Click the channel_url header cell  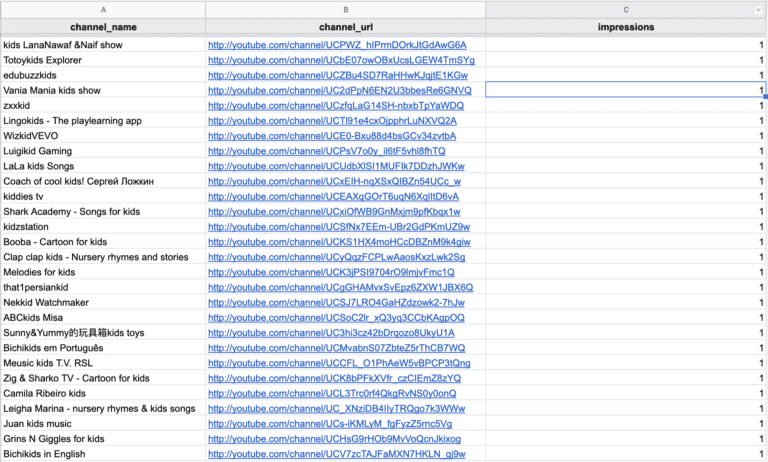pyautogui.click(x=345, y=27)
